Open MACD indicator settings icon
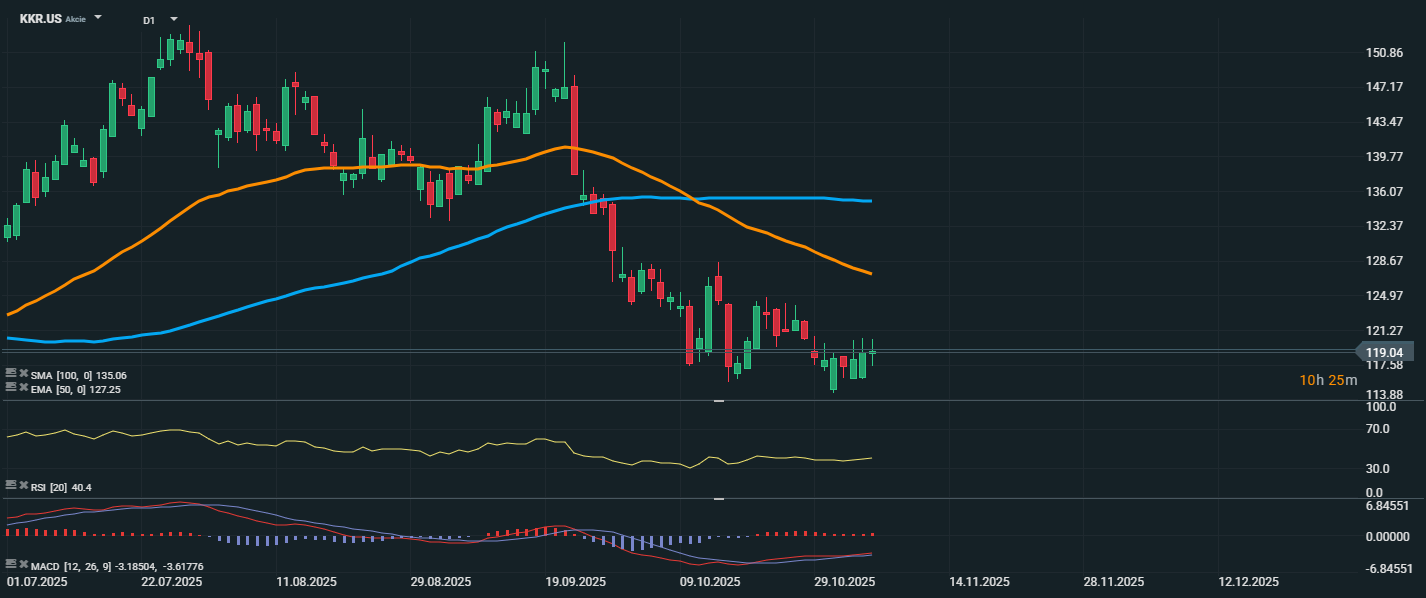The image size is (1426, 598). pyautogui.click(x=11, y=565)
